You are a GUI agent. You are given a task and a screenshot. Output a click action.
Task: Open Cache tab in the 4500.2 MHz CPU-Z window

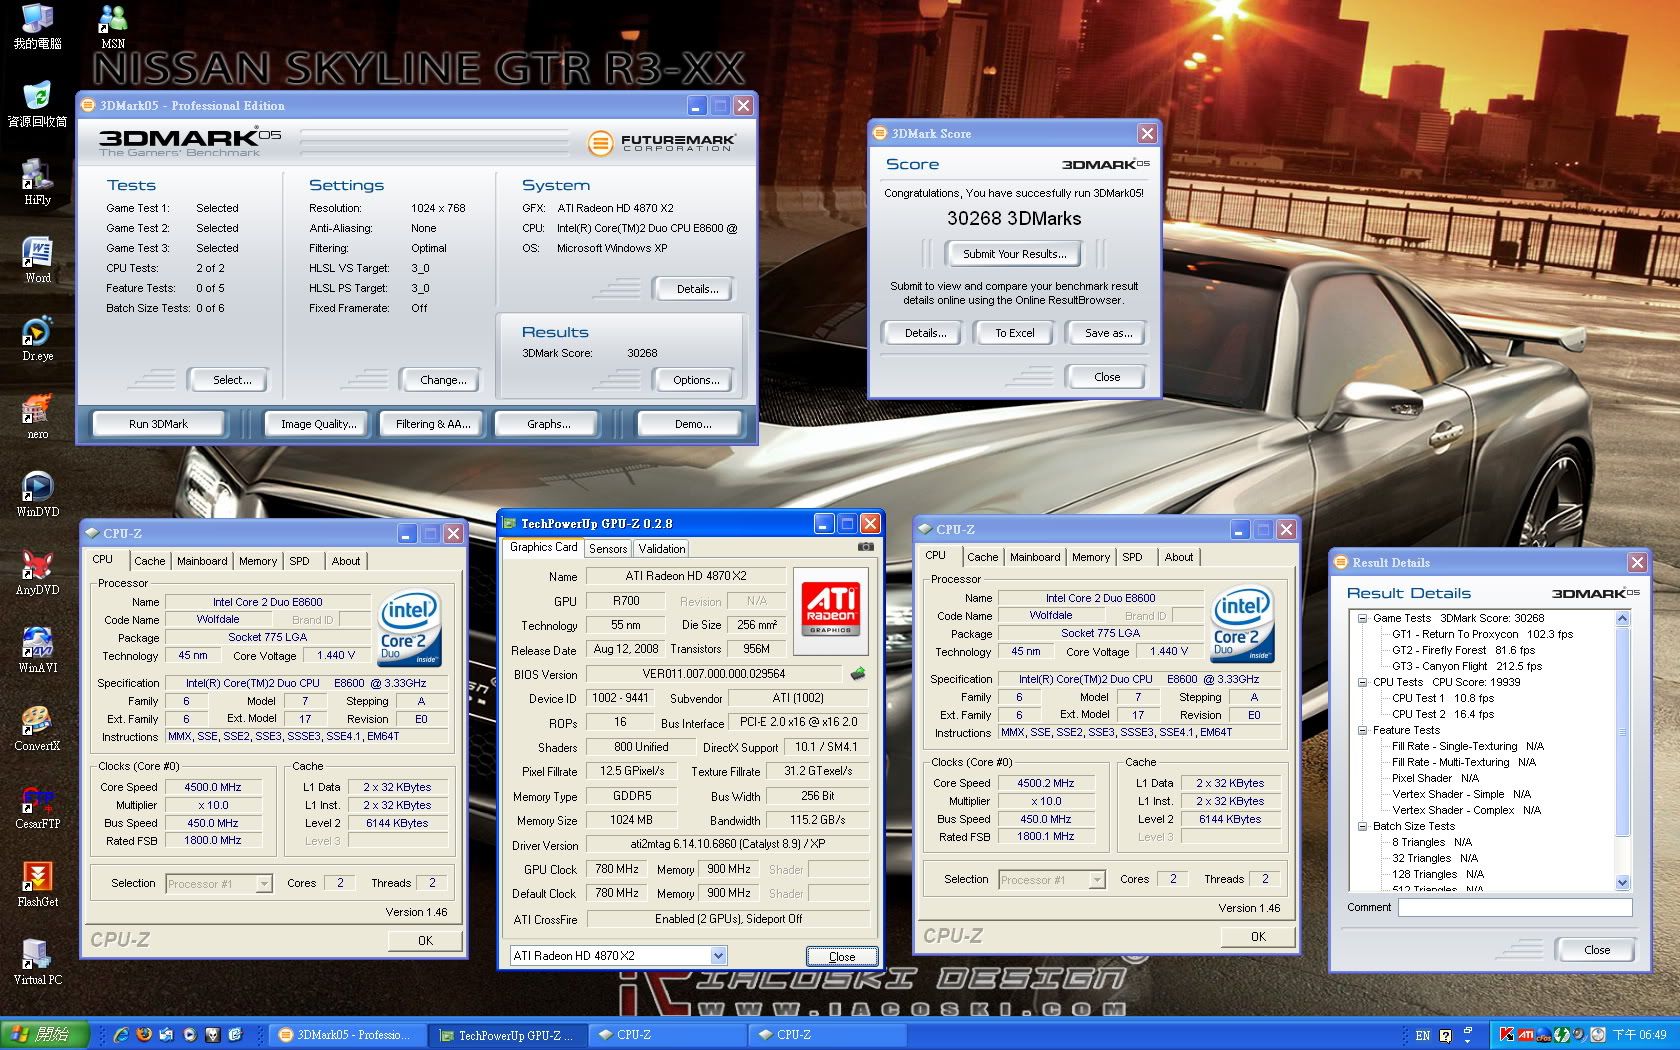pos(982,557)
